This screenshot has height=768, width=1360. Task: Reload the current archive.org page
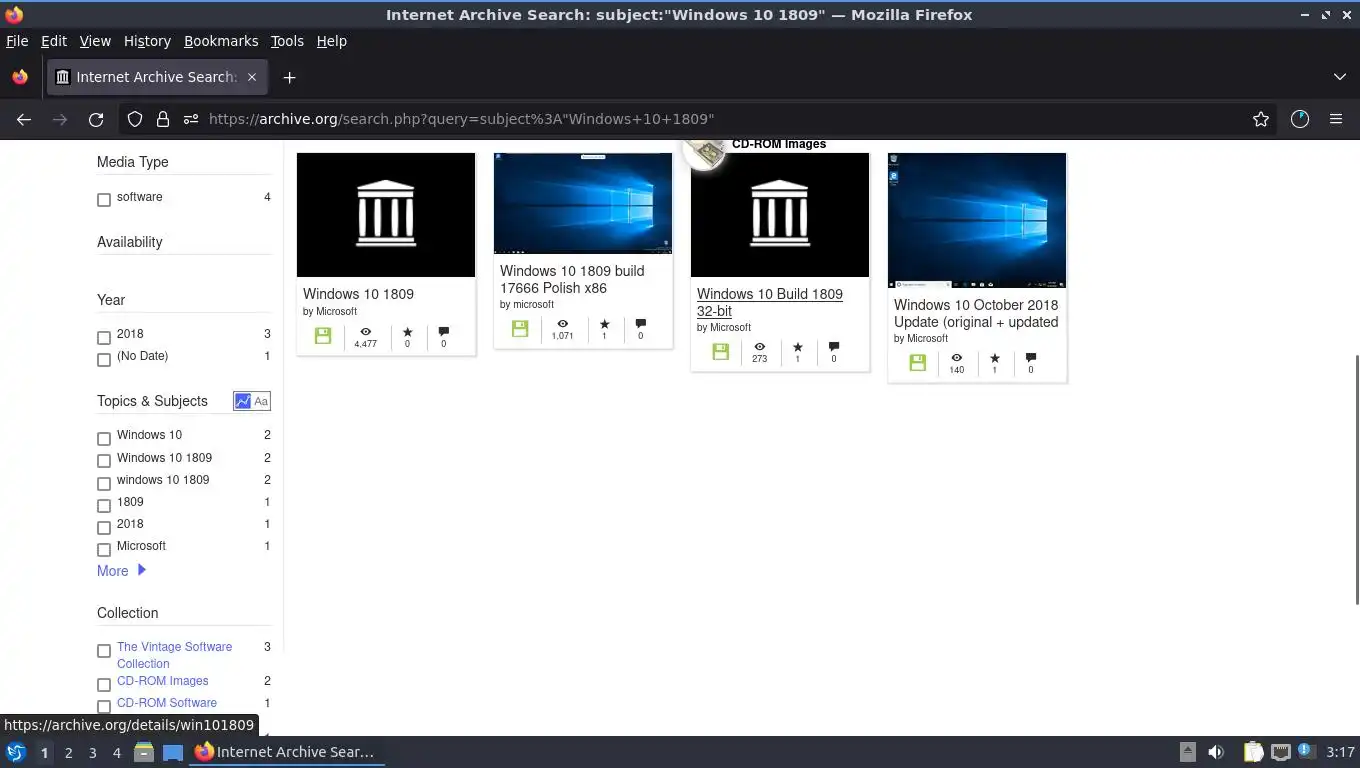pyautogui.click(x=96, y=119)
